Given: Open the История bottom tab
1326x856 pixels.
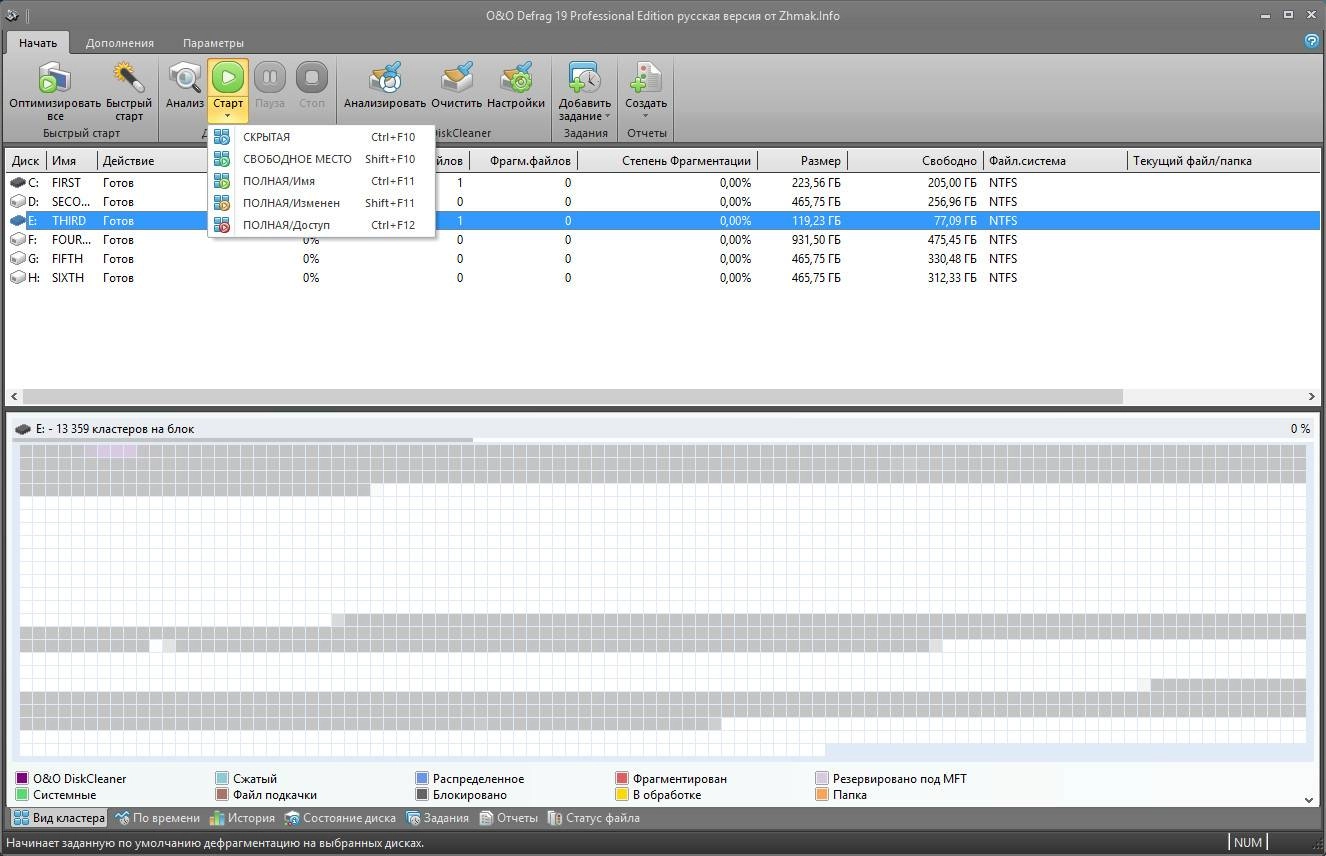Looking at the screenshot, I should (x=241, y=818).
